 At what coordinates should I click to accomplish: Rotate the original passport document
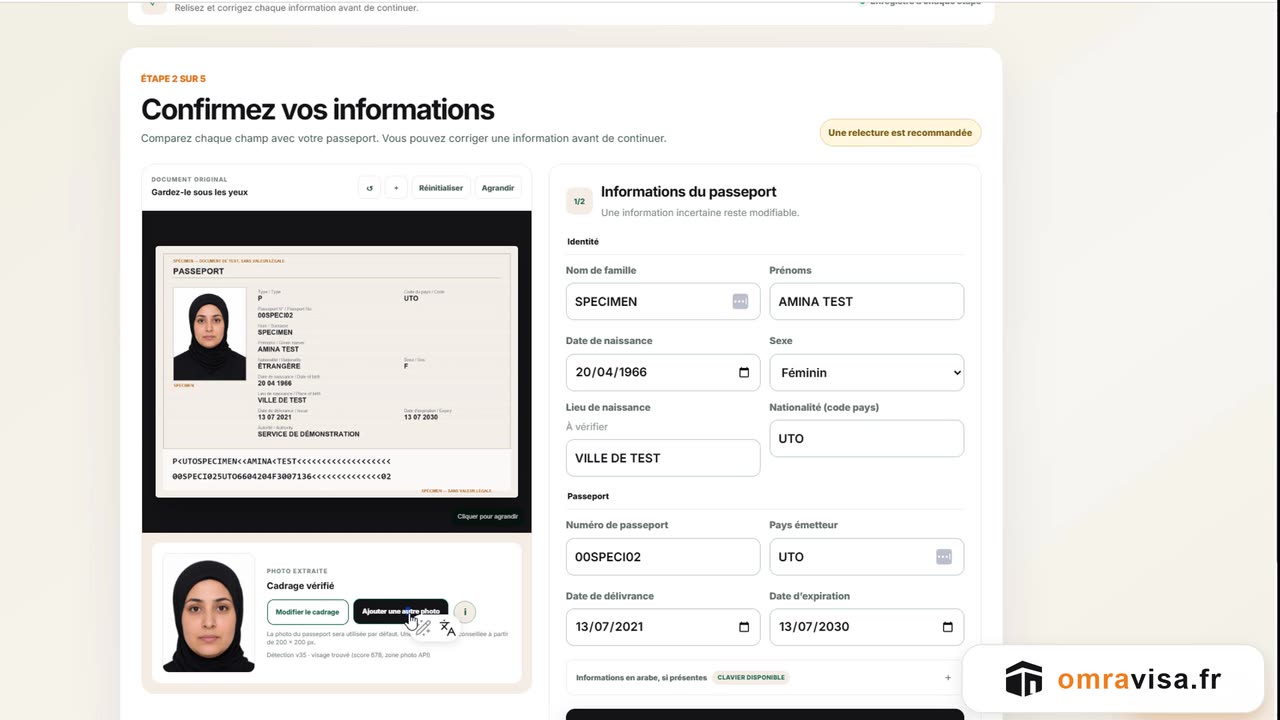(369, 188)
